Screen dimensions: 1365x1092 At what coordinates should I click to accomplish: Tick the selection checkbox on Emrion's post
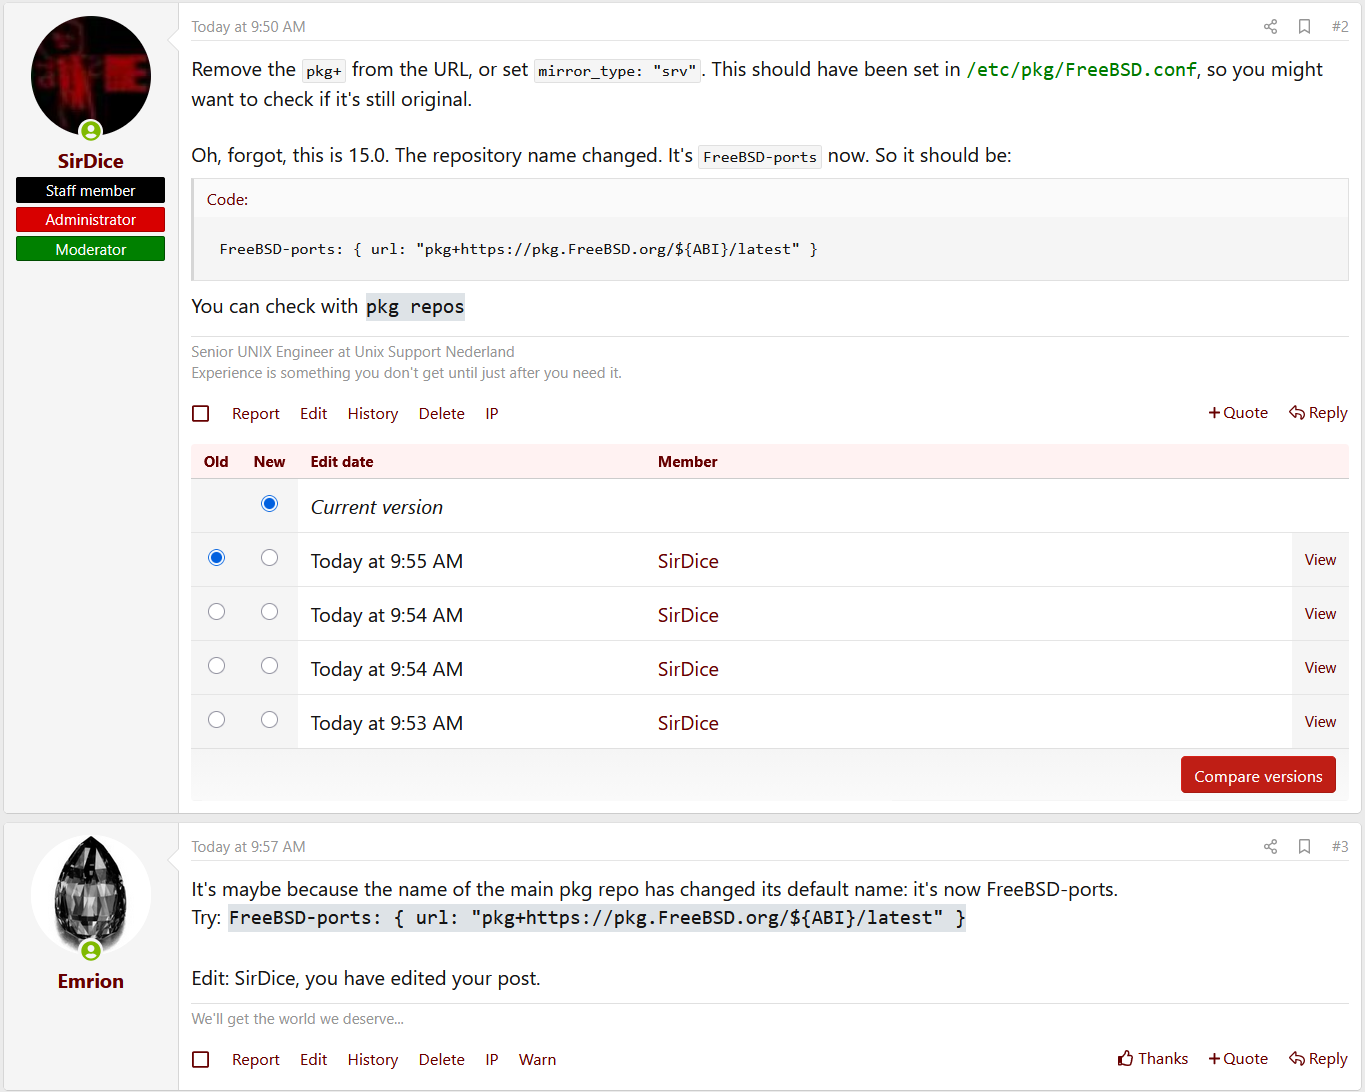201,1060
